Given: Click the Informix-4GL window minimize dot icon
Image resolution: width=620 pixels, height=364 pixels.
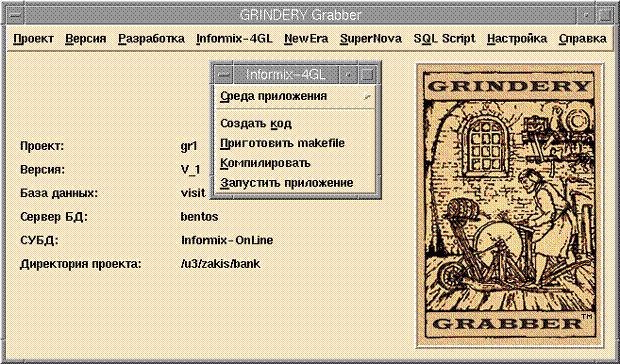Looking at the screenshot, I should 348,74.
